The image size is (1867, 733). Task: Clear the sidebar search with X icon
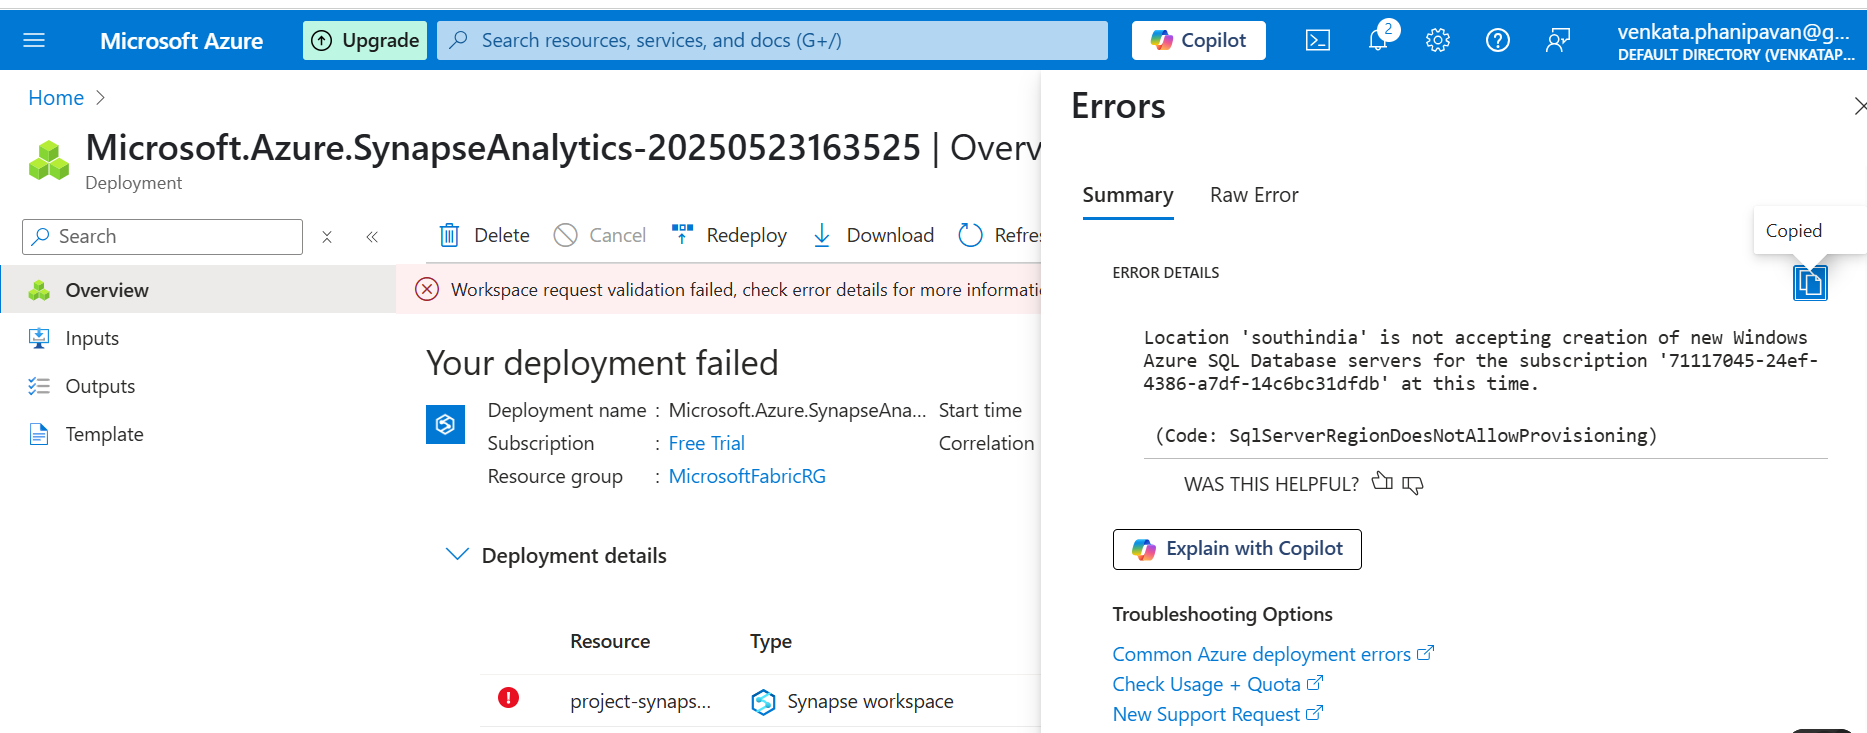[x=327, y=237]
